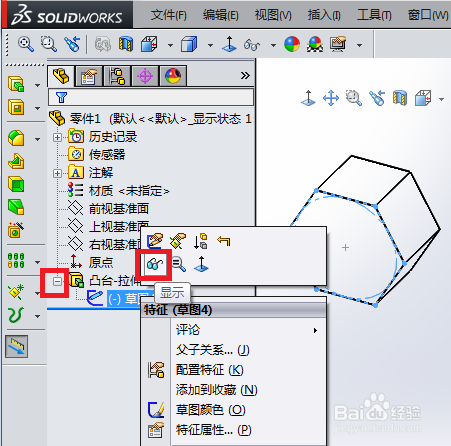451x446 pixels.
Task: Expand the manager tabs chevron
Action: tap(245, 76)
